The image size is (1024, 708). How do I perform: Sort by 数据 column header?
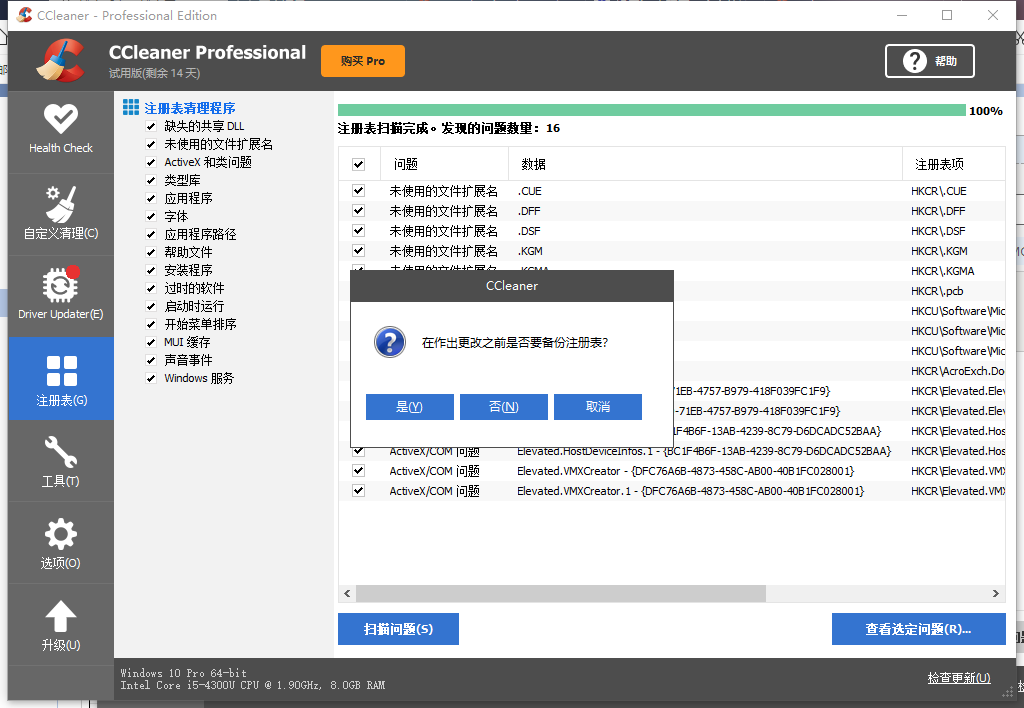tap(705, 164)
